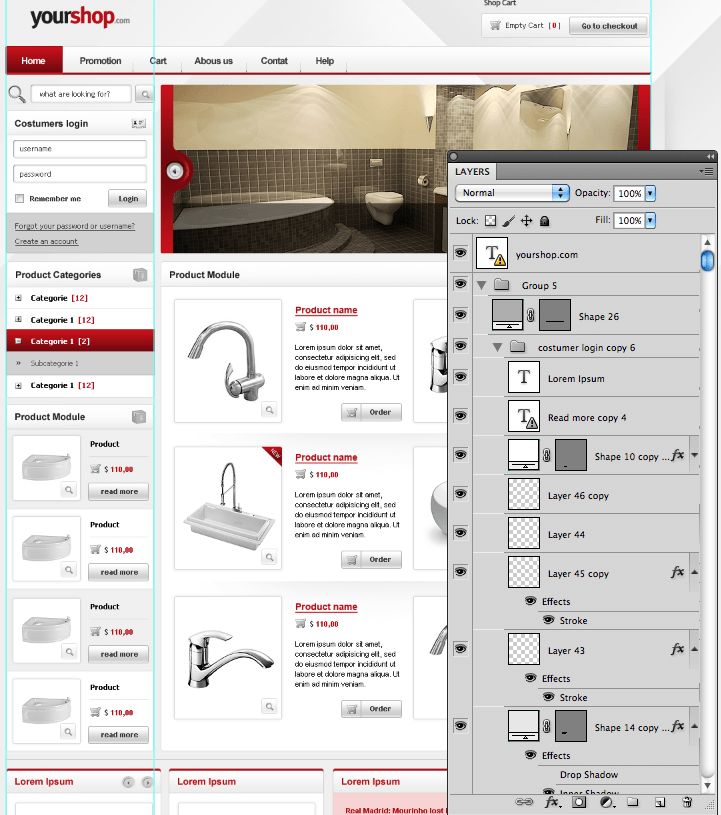Click the next arrow on Lorem Ipsum box
Screen dimensions: 721x815
(148, 782)
